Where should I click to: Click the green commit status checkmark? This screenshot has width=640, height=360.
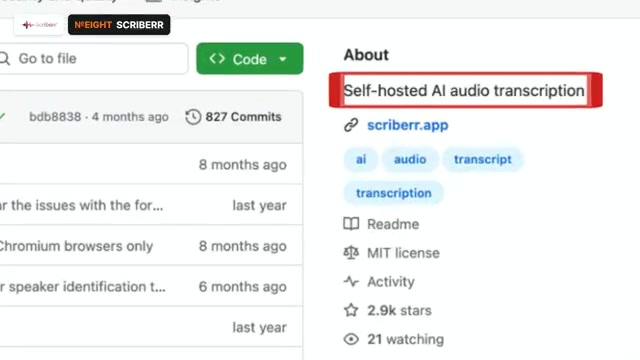tap(2, 117)
